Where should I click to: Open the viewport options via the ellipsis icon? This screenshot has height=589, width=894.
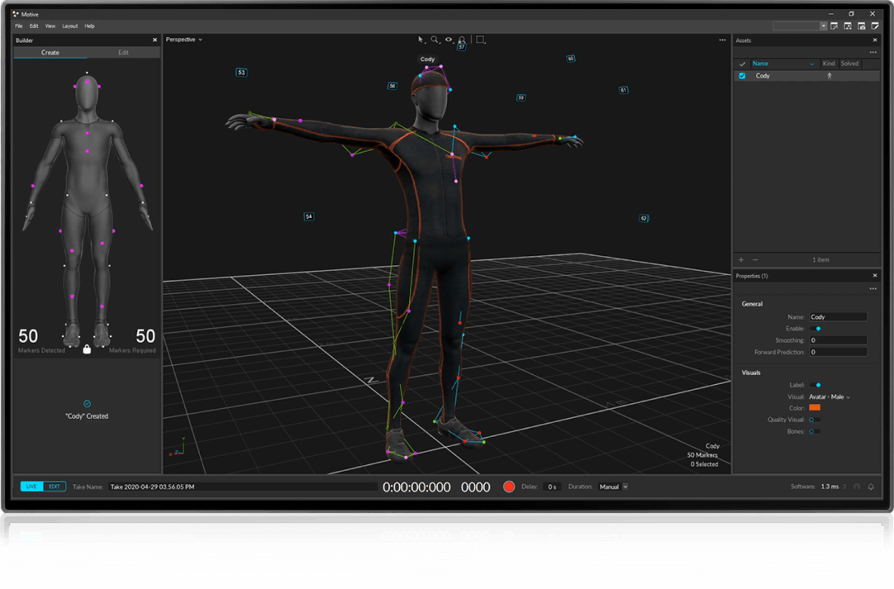click(x=722, y=40)
